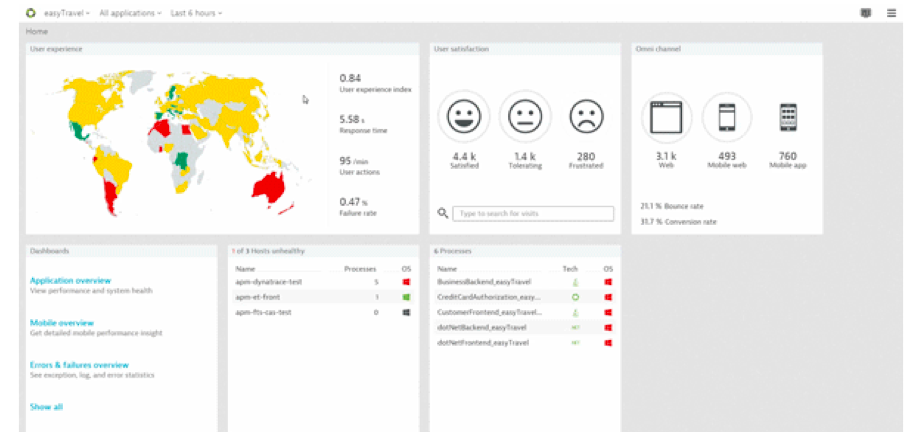
Task: Open the hamburger menu at top right
Action: (x=891, y=13)
